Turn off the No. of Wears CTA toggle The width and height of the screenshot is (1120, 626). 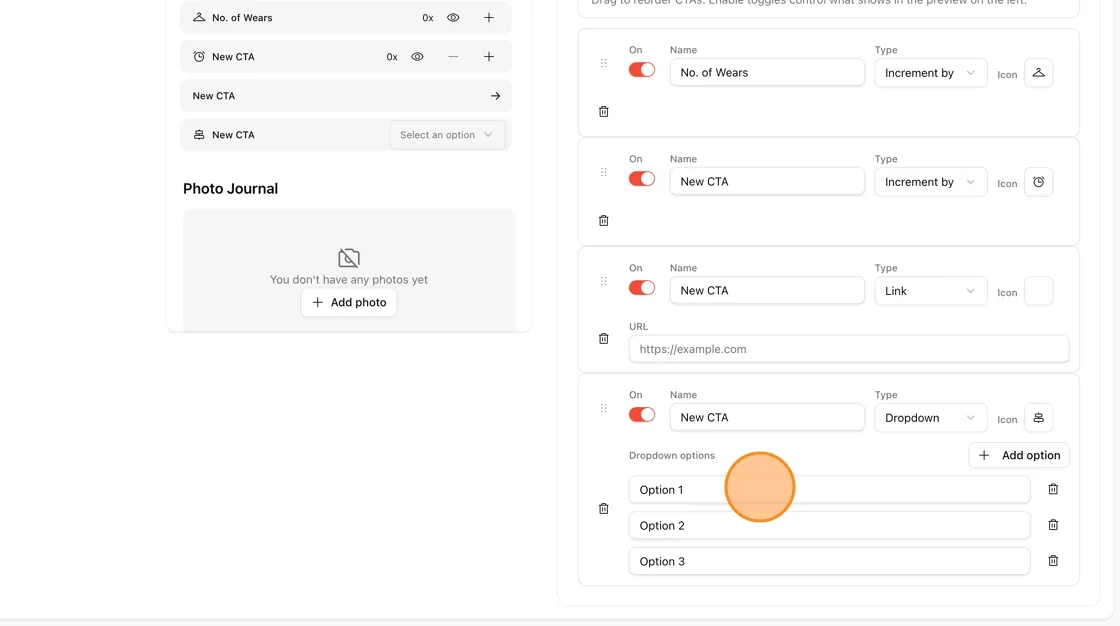(x=641, y=70)
